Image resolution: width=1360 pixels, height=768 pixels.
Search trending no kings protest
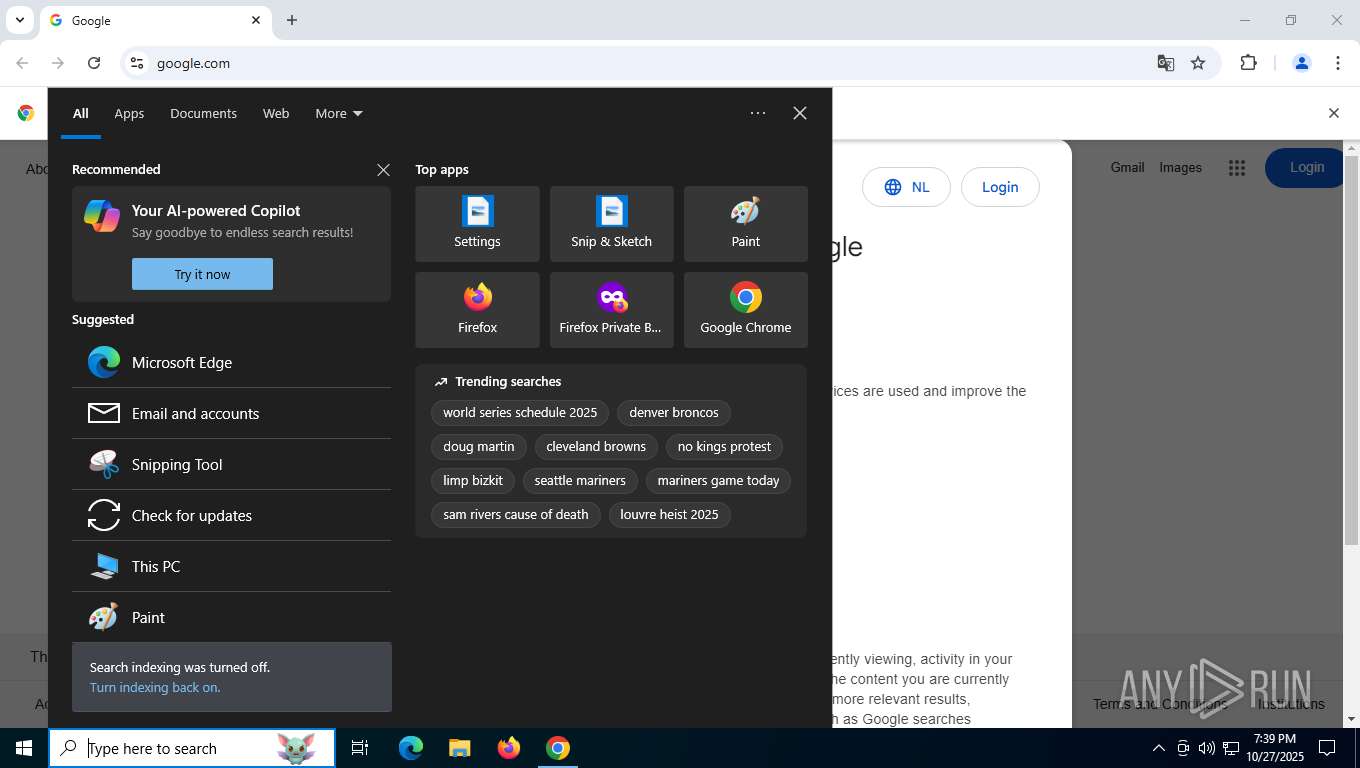pos(724,446)
